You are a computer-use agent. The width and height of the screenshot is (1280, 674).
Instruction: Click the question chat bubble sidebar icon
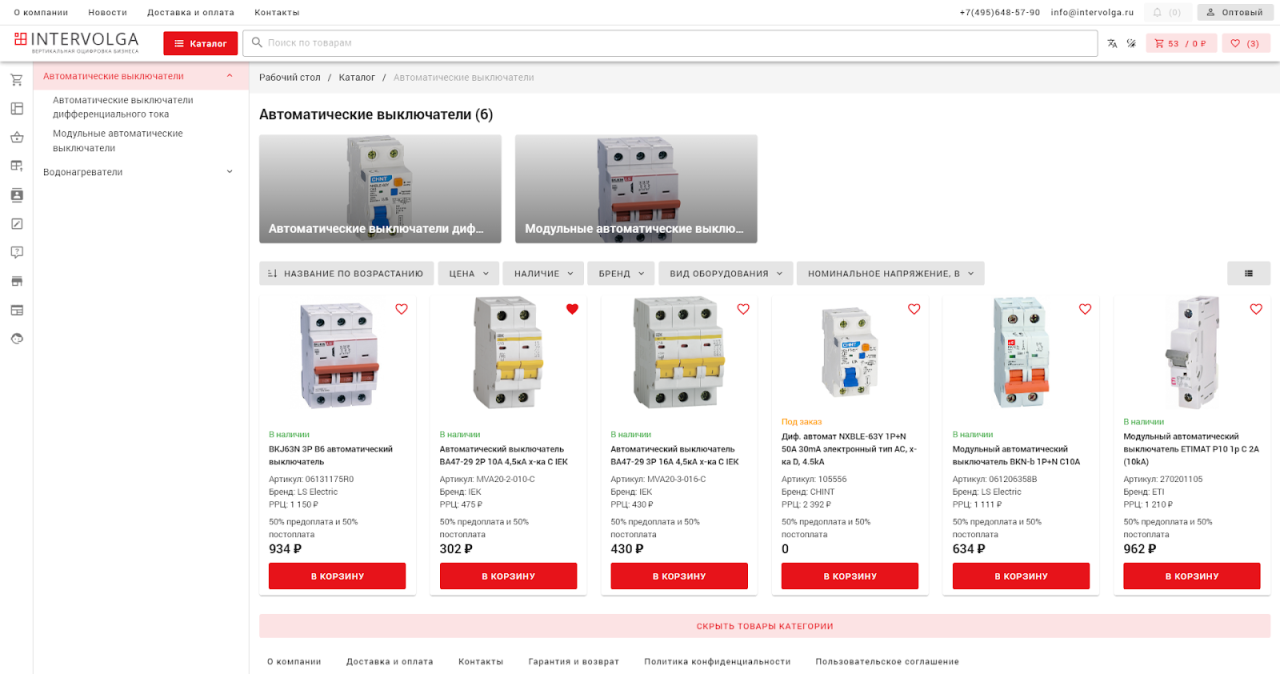coord(17,252)
